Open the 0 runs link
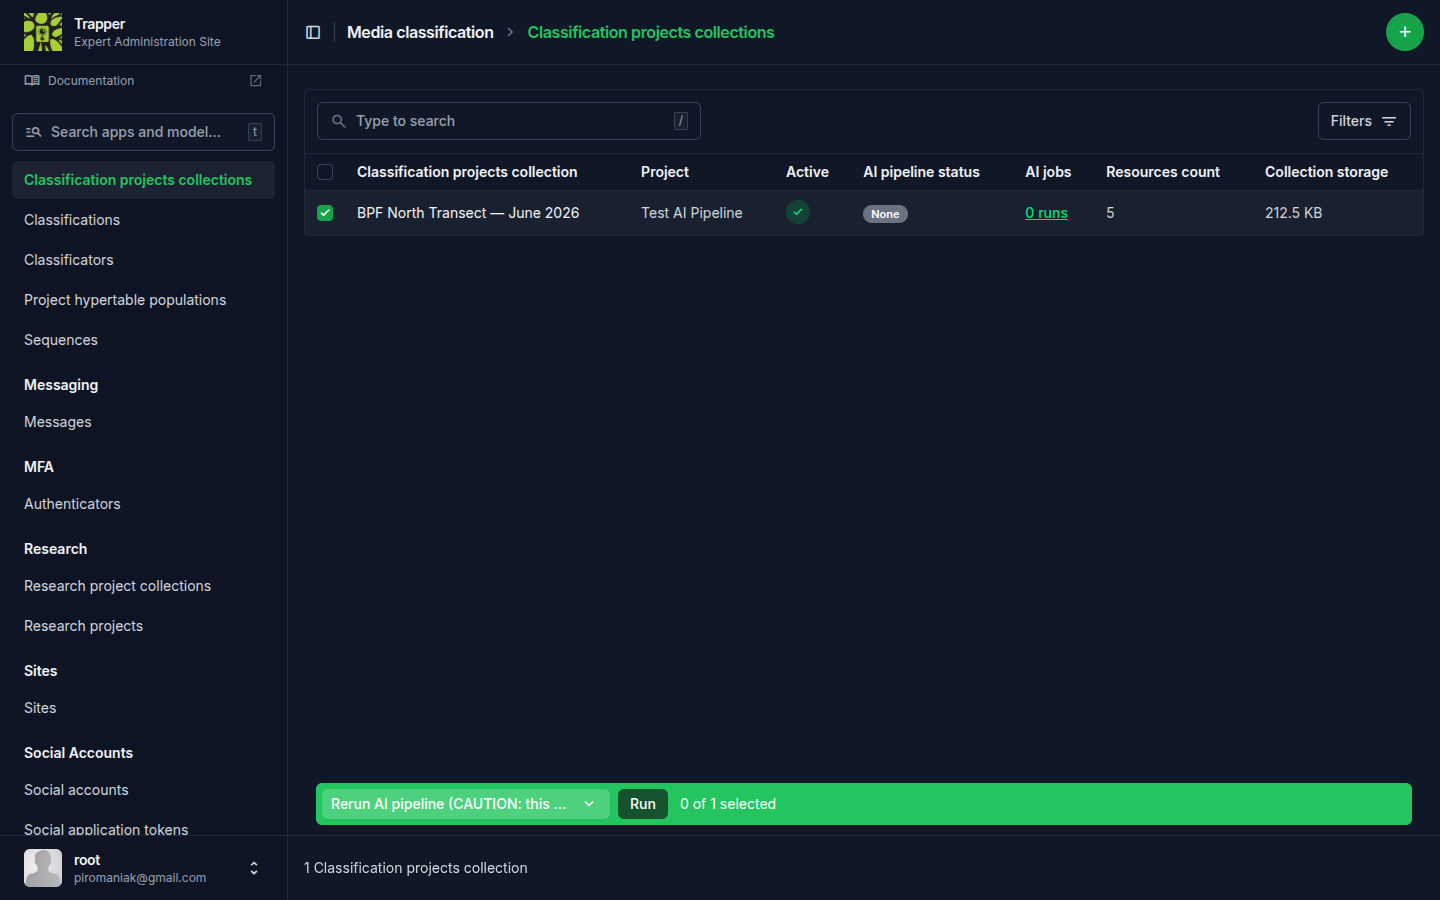This screenshot has width=1440, height=900. click(1046, 213)
